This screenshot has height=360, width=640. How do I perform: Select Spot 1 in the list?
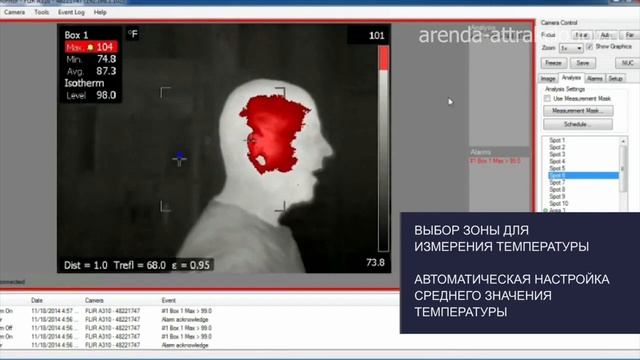(x=557, y=140)
